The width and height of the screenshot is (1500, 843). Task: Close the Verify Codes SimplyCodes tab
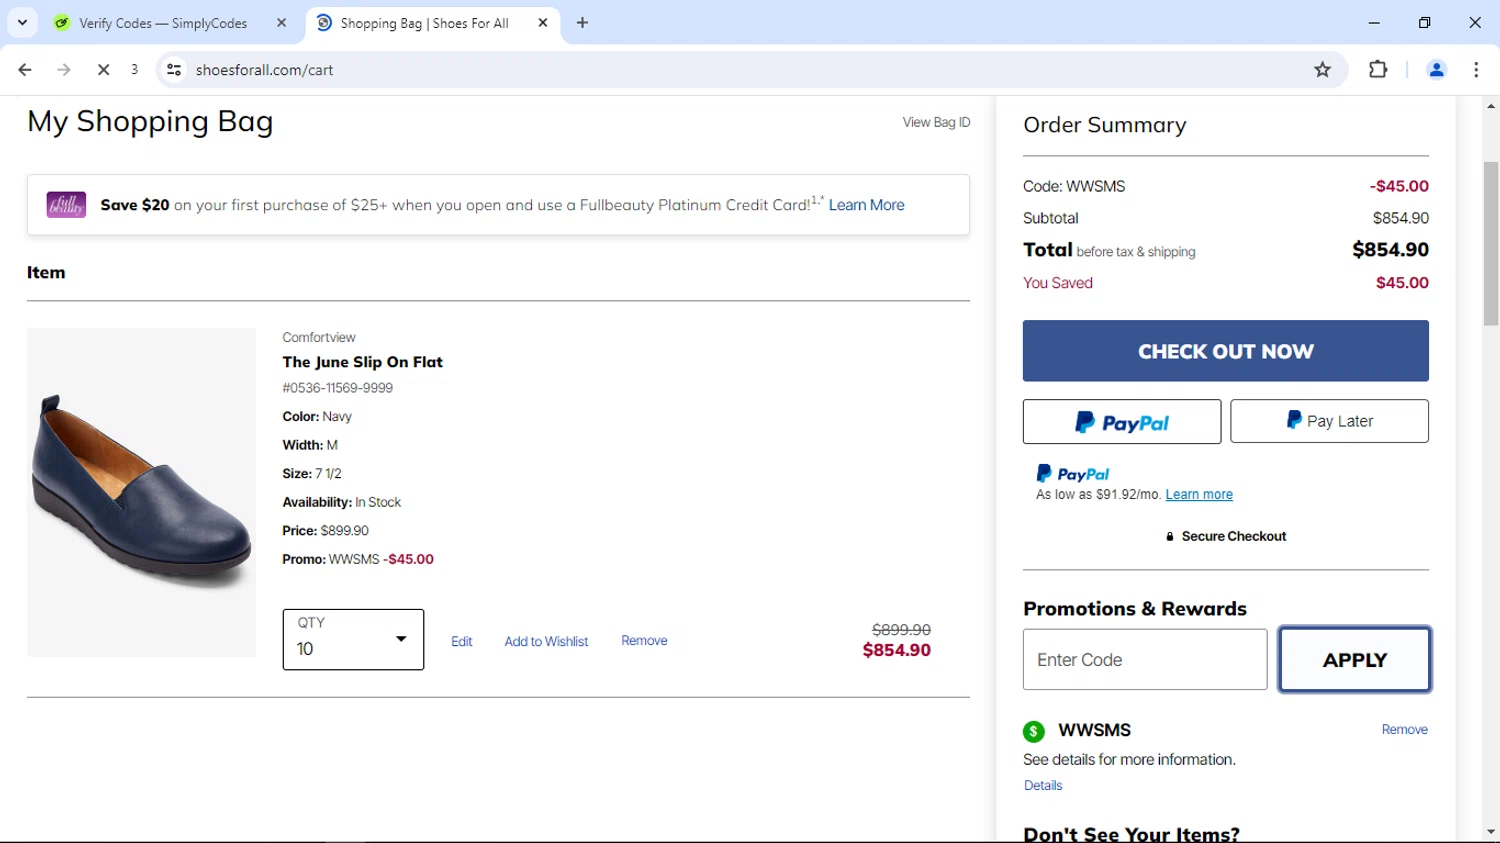click(281, 23)
